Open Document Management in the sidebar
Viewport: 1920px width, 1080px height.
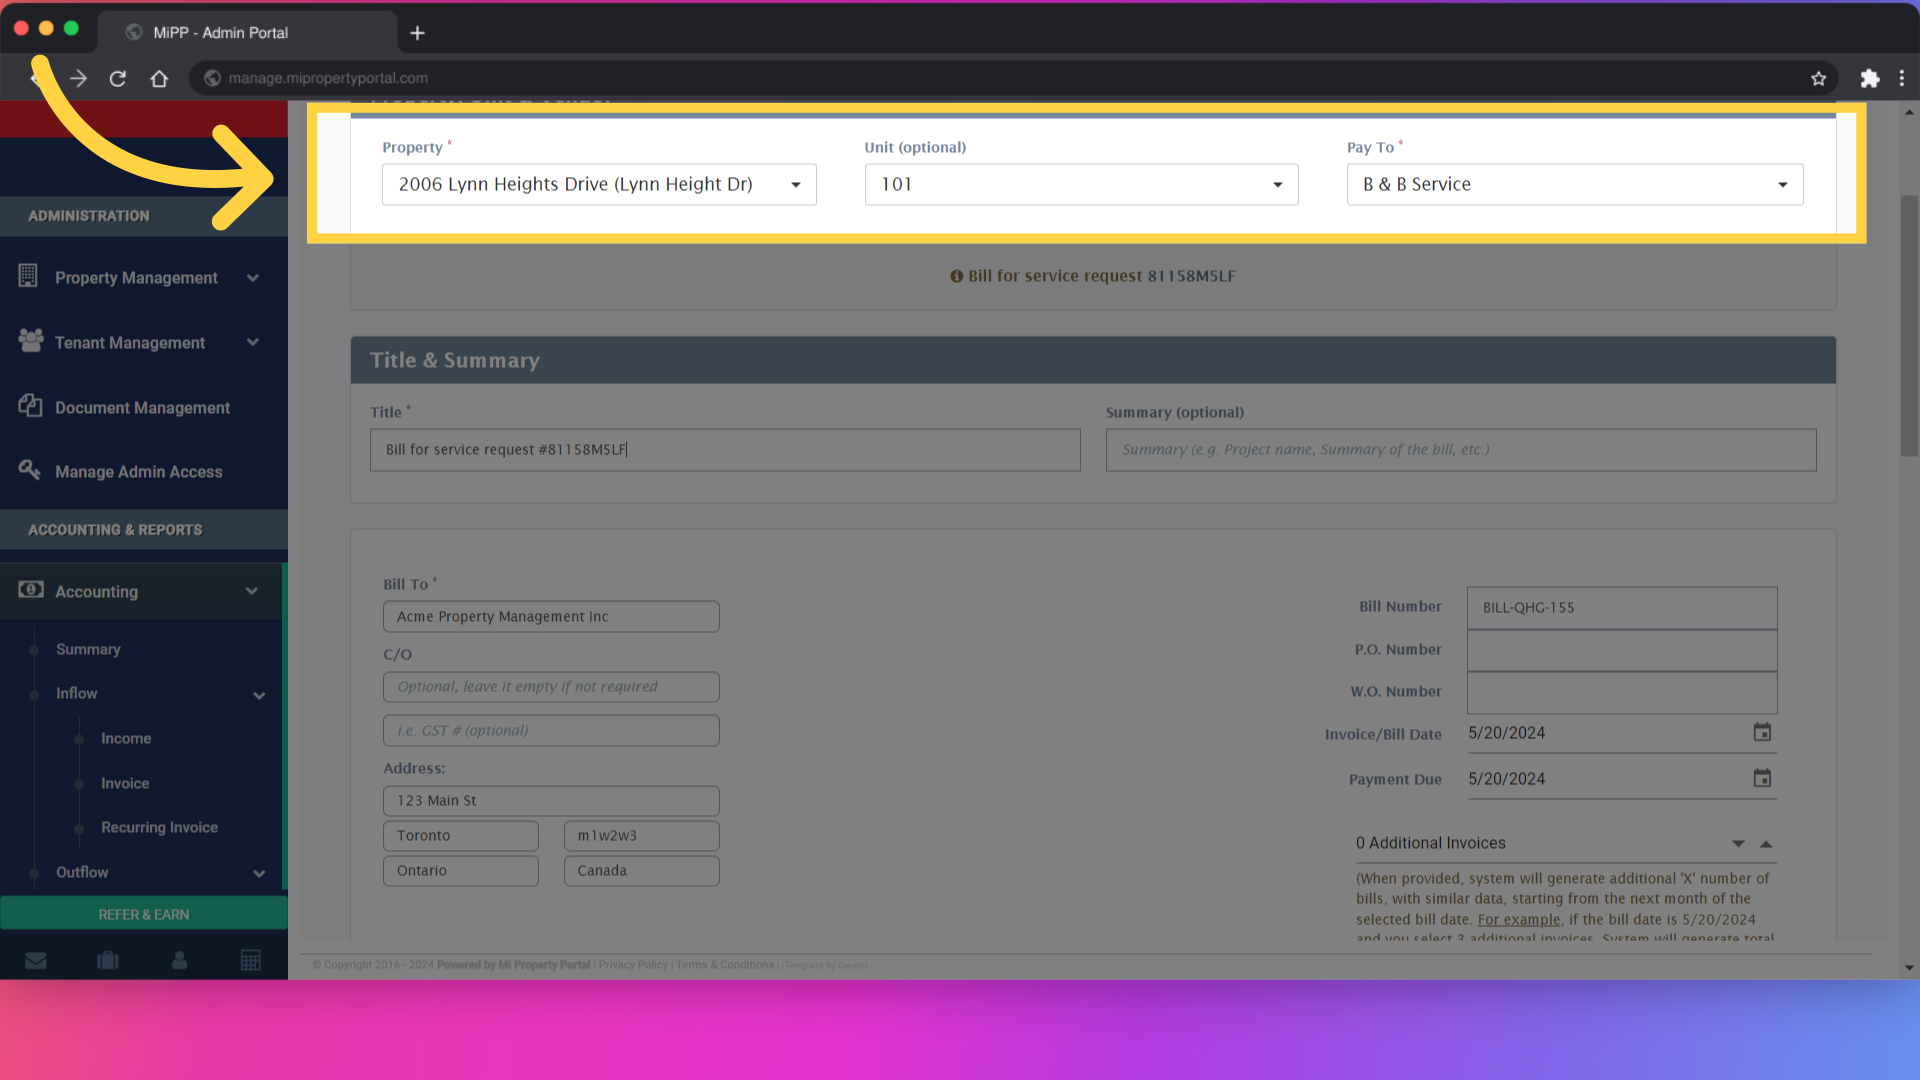click(142, 408)
